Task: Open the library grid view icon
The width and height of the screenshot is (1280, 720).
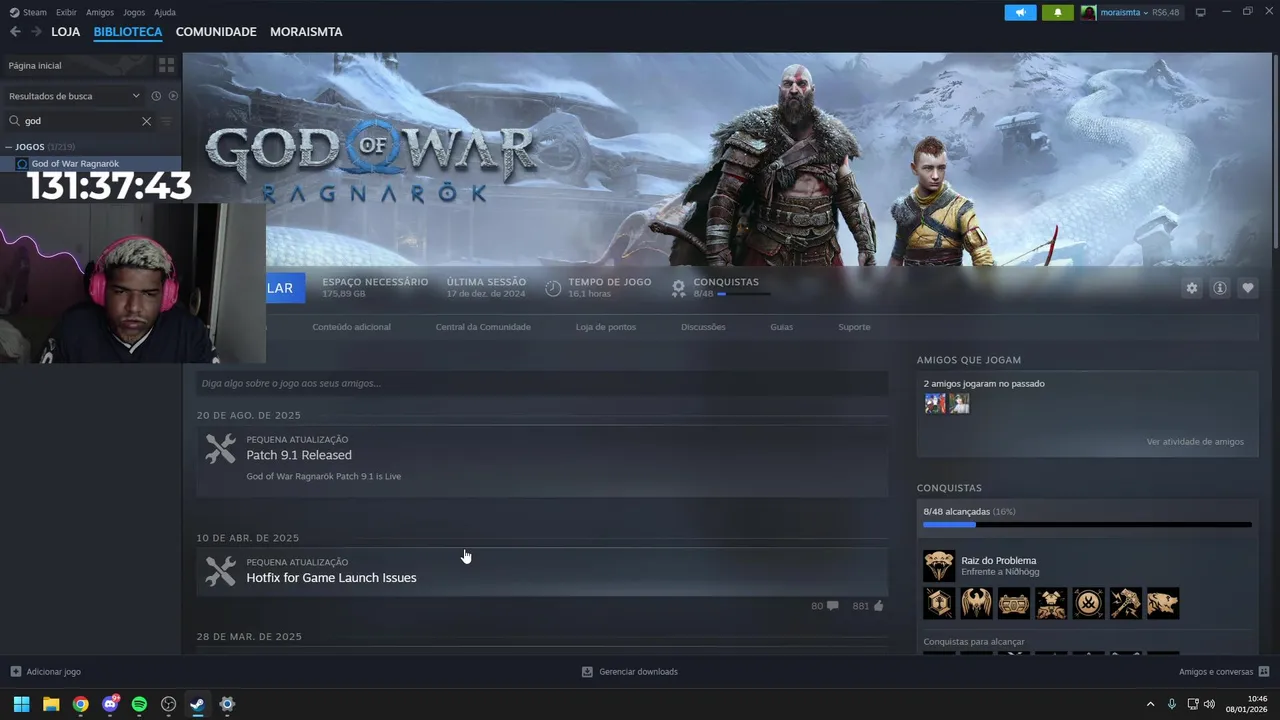Action: pos(166,65)
